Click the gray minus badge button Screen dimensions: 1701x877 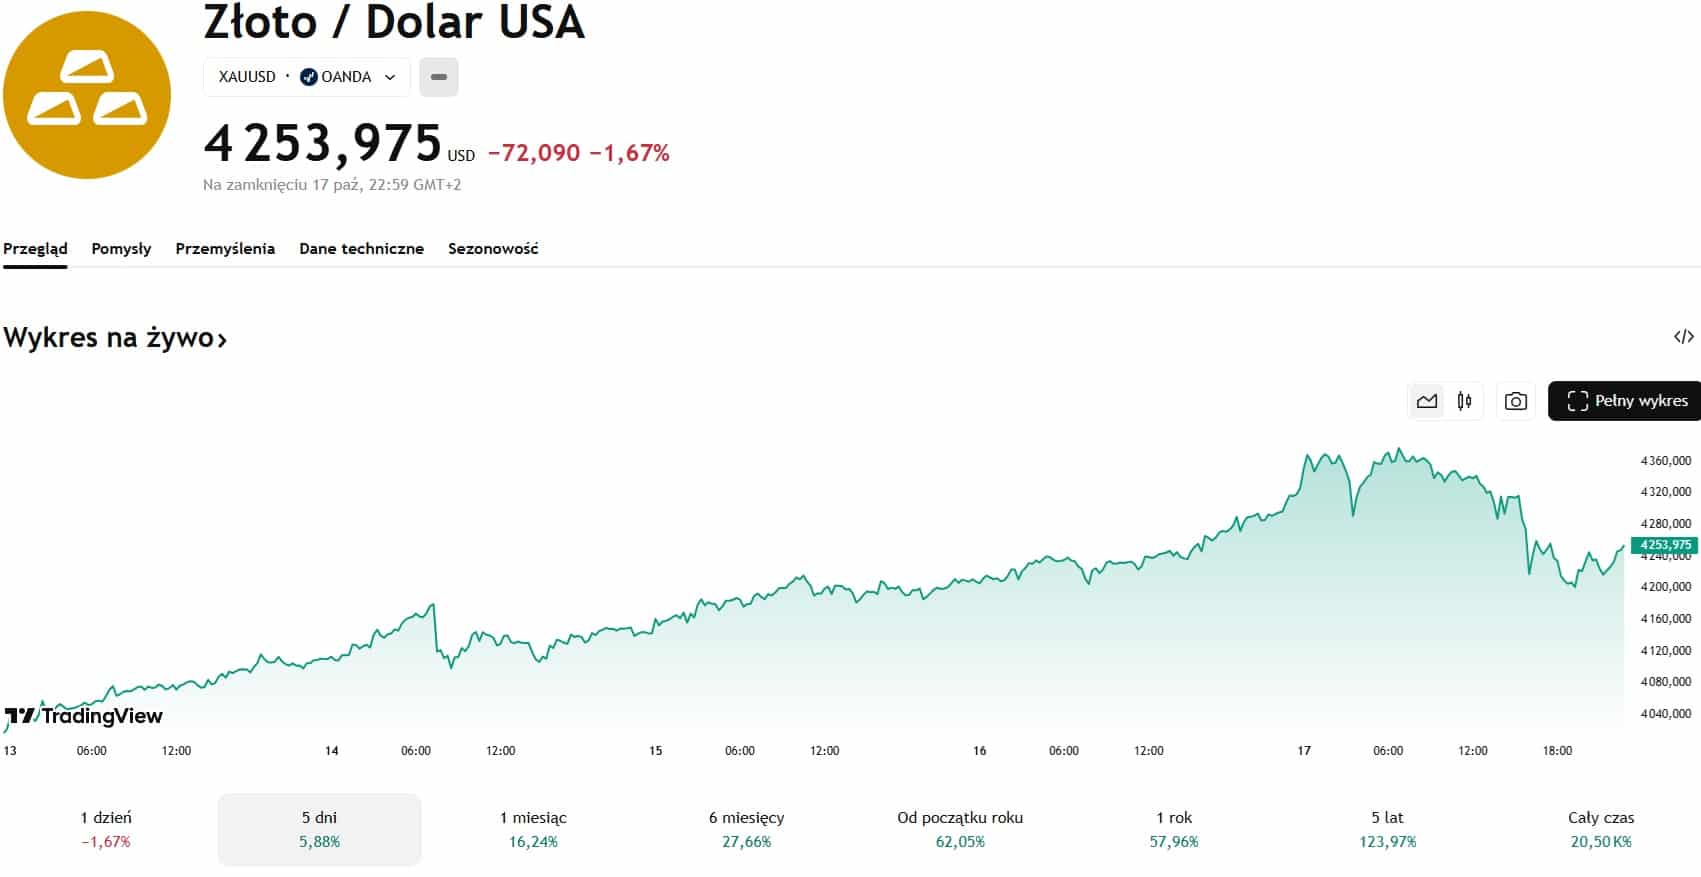439,77
